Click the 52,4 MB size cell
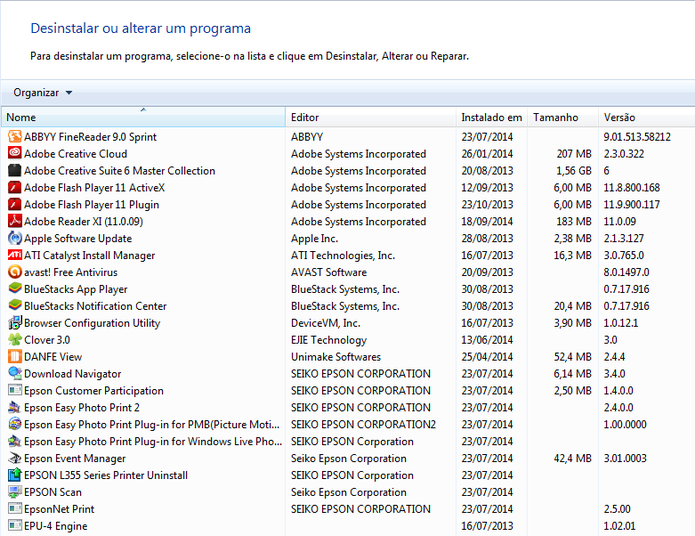Viewport: 695px width, 536px height. click(x=572, y=357)
